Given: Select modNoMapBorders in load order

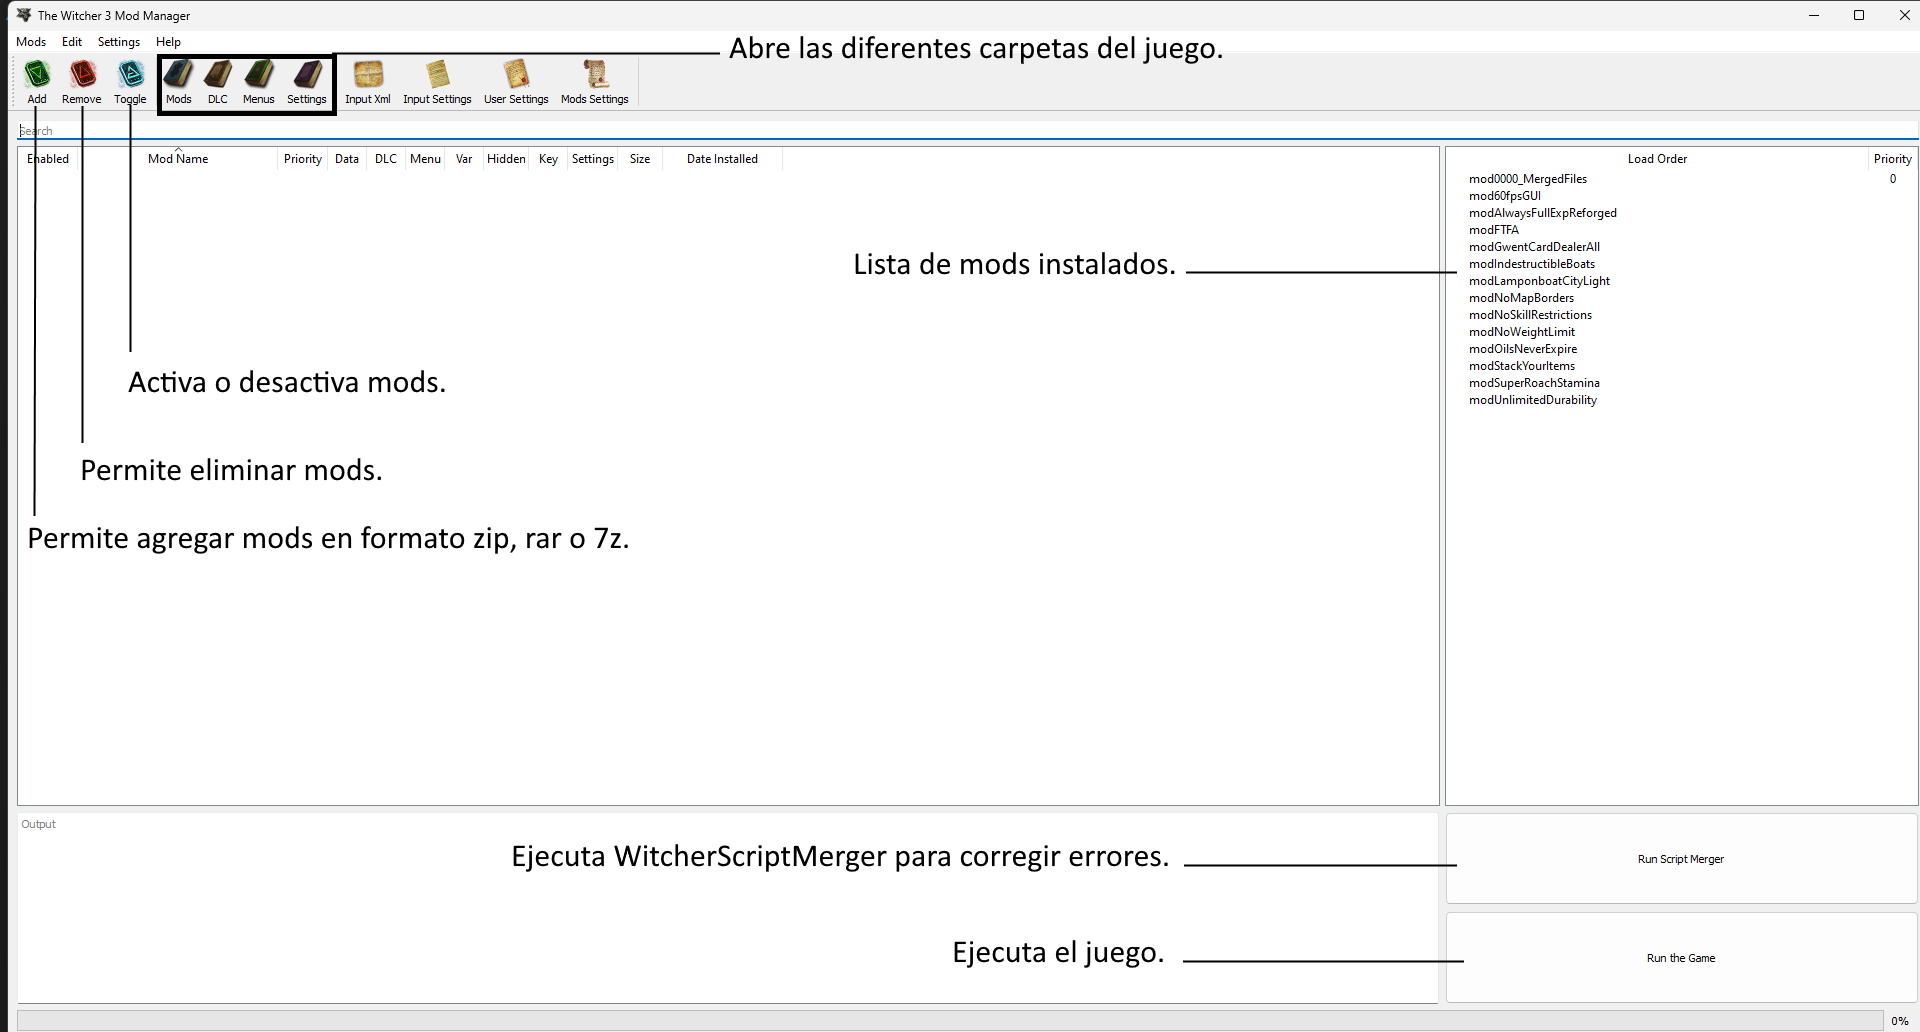Looking at the screenshot, I should [x=1521, y=298].
